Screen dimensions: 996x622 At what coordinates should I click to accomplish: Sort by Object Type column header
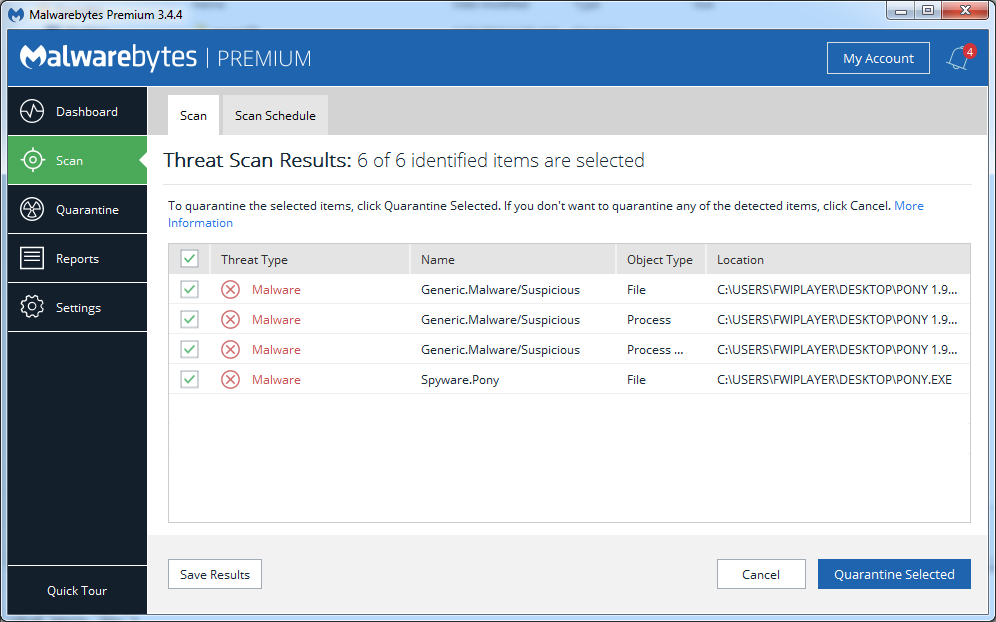click(x=661, y=259)
